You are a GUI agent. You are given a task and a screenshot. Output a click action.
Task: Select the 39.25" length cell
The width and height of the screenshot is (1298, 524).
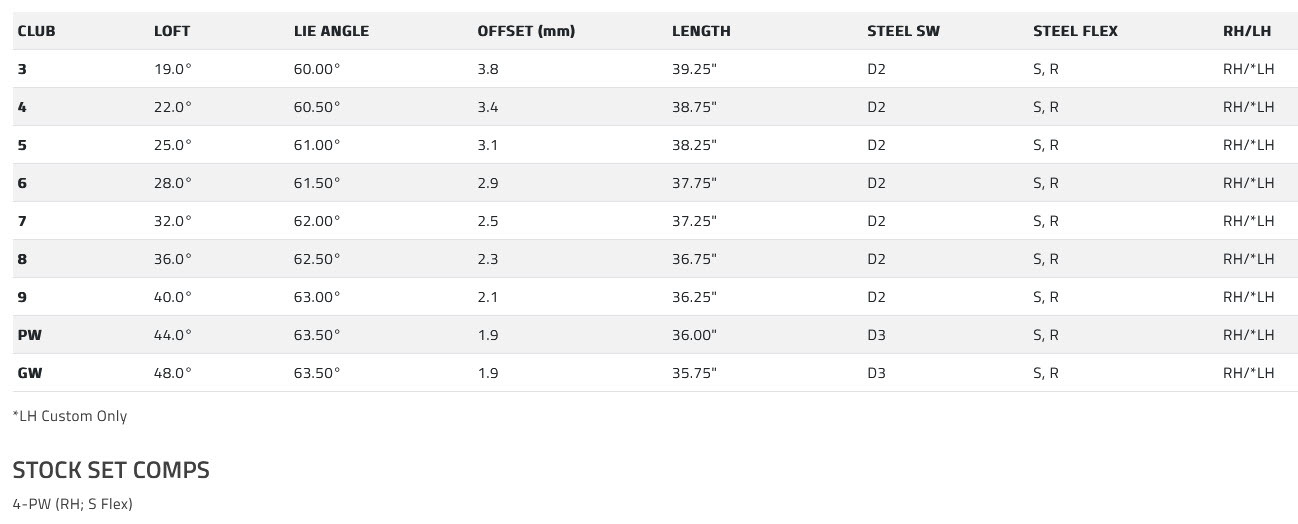694,69
